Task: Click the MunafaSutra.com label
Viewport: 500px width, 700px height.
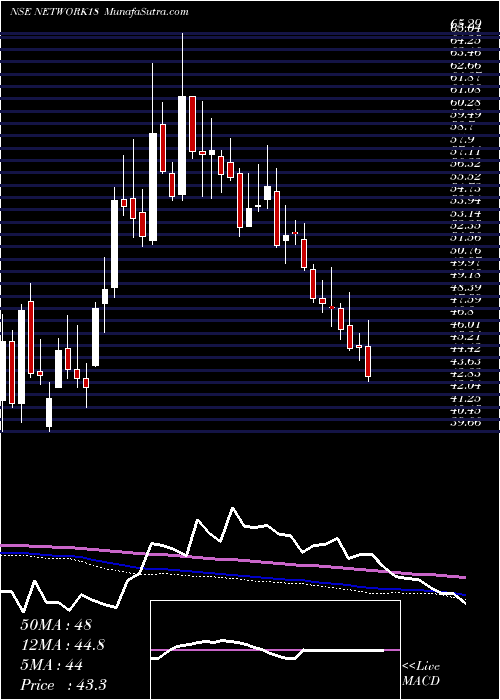Action: (x=146, y=12)
